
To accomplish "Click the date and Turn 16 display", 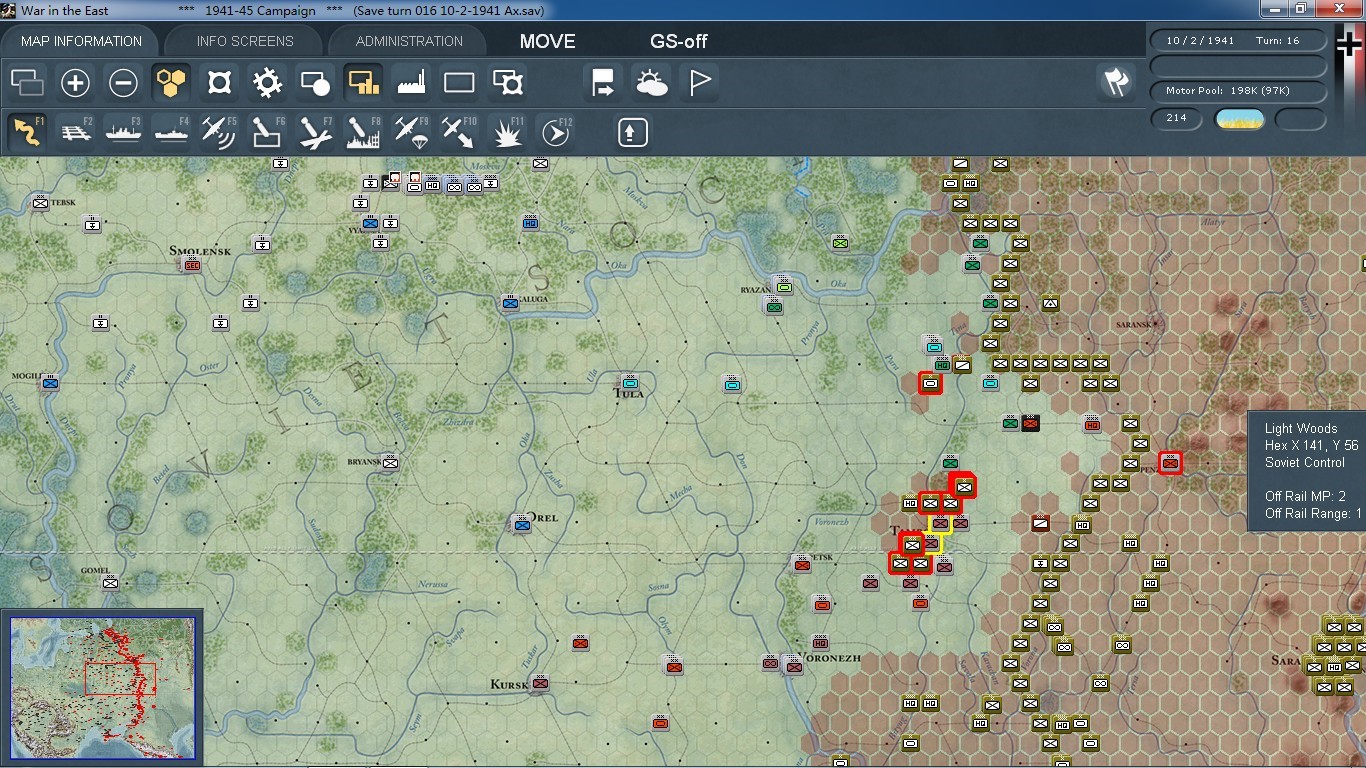I will [x=1238, y=41].
